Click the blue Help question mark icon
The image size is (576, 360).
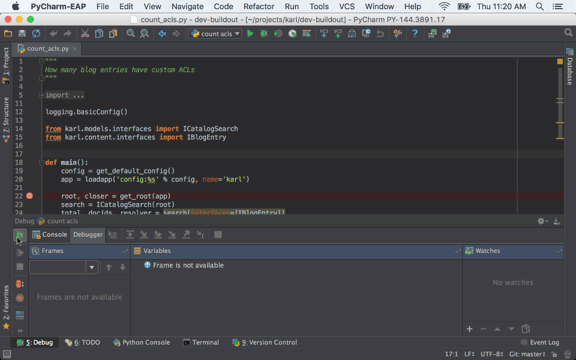(415, 34)
